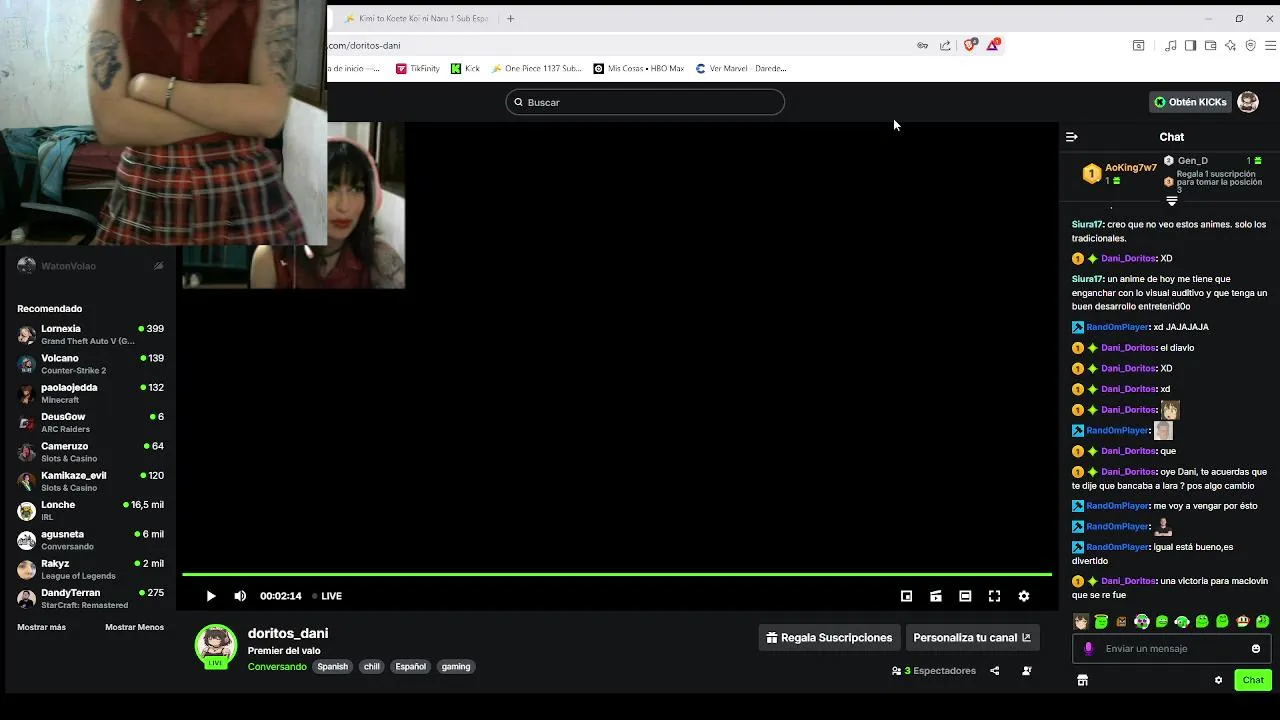The height and width of the screenshot is (720, 1280).
Task: Activate the purple microphone icon in chat
Action: click(x=1089, y=649)
